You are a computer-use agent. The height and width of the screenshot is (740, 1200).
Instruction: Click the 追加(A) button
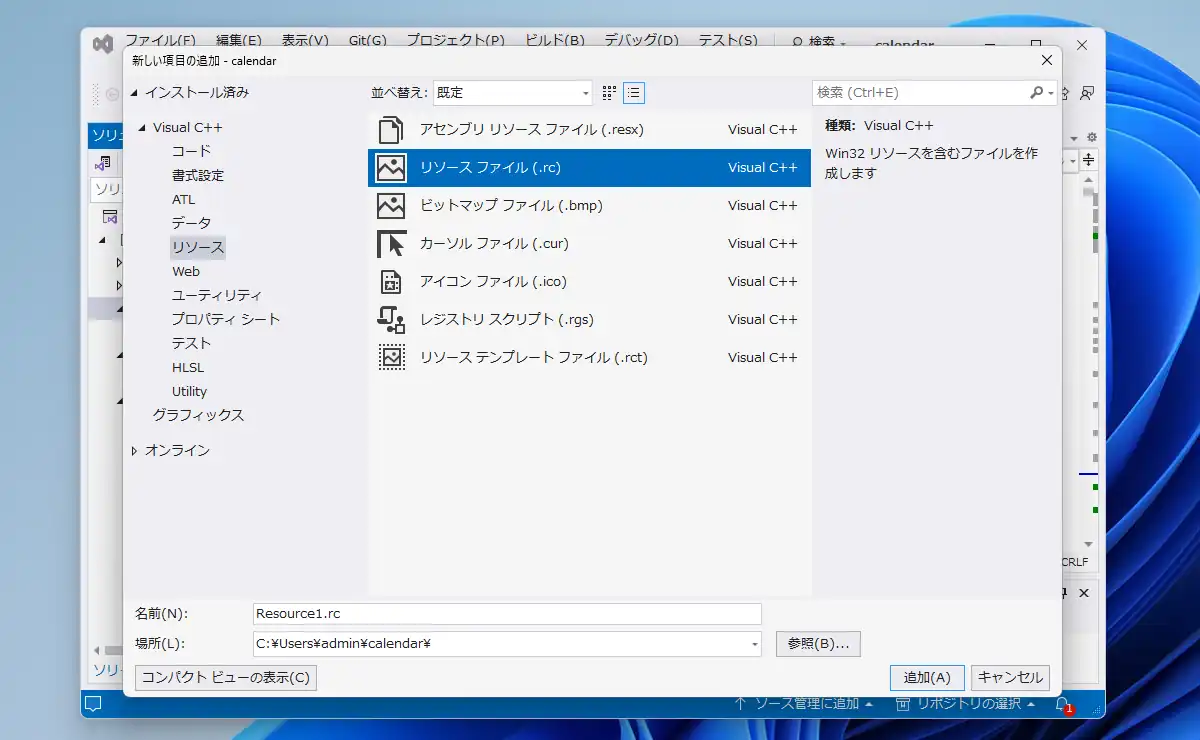(927, 677)
